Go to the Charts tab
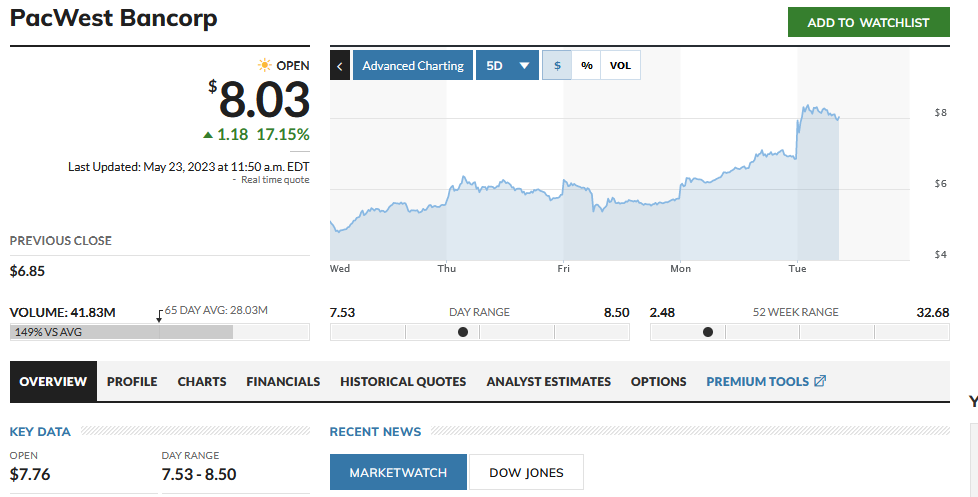The width and height of the screenshot is (978, 497). pos(202,381)
